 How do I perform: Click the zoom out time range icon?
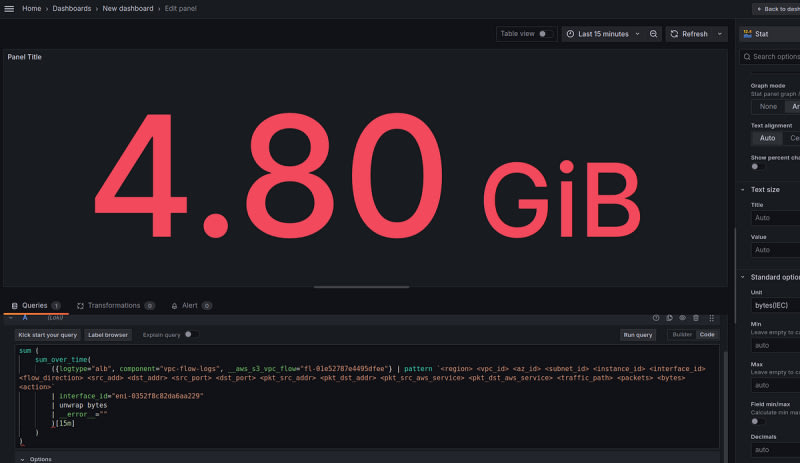654,34
